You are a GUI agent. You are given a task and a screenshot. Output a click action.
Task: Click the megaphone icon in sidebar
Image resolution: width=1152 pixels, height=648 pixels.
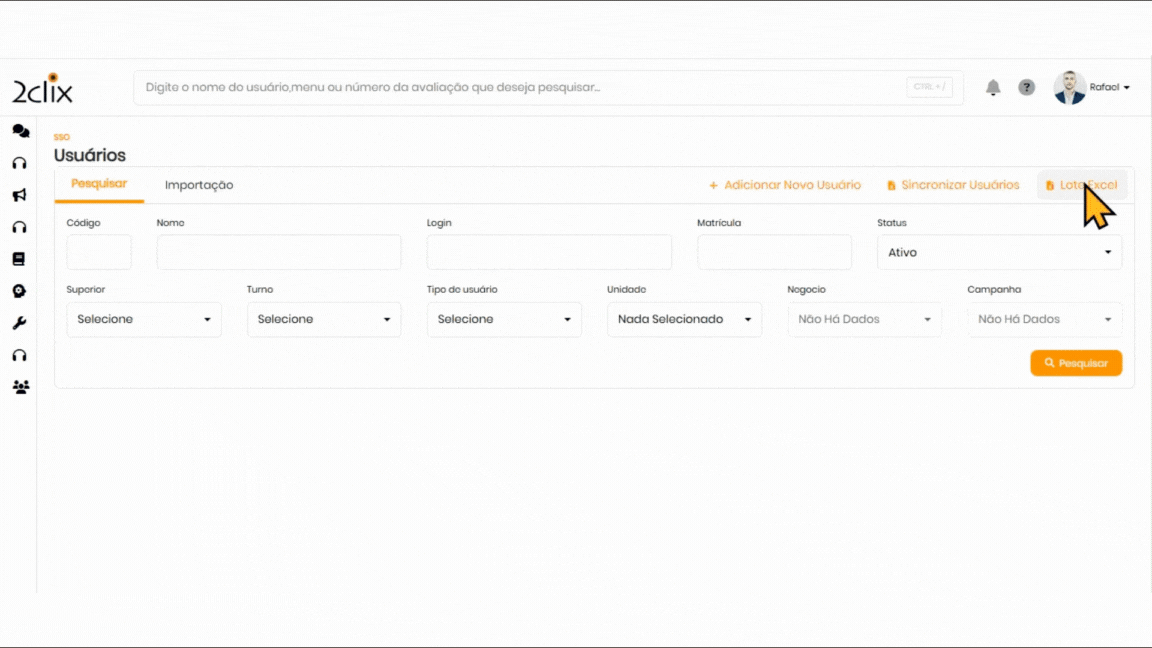pyautogui.click(x=19, y=195)
